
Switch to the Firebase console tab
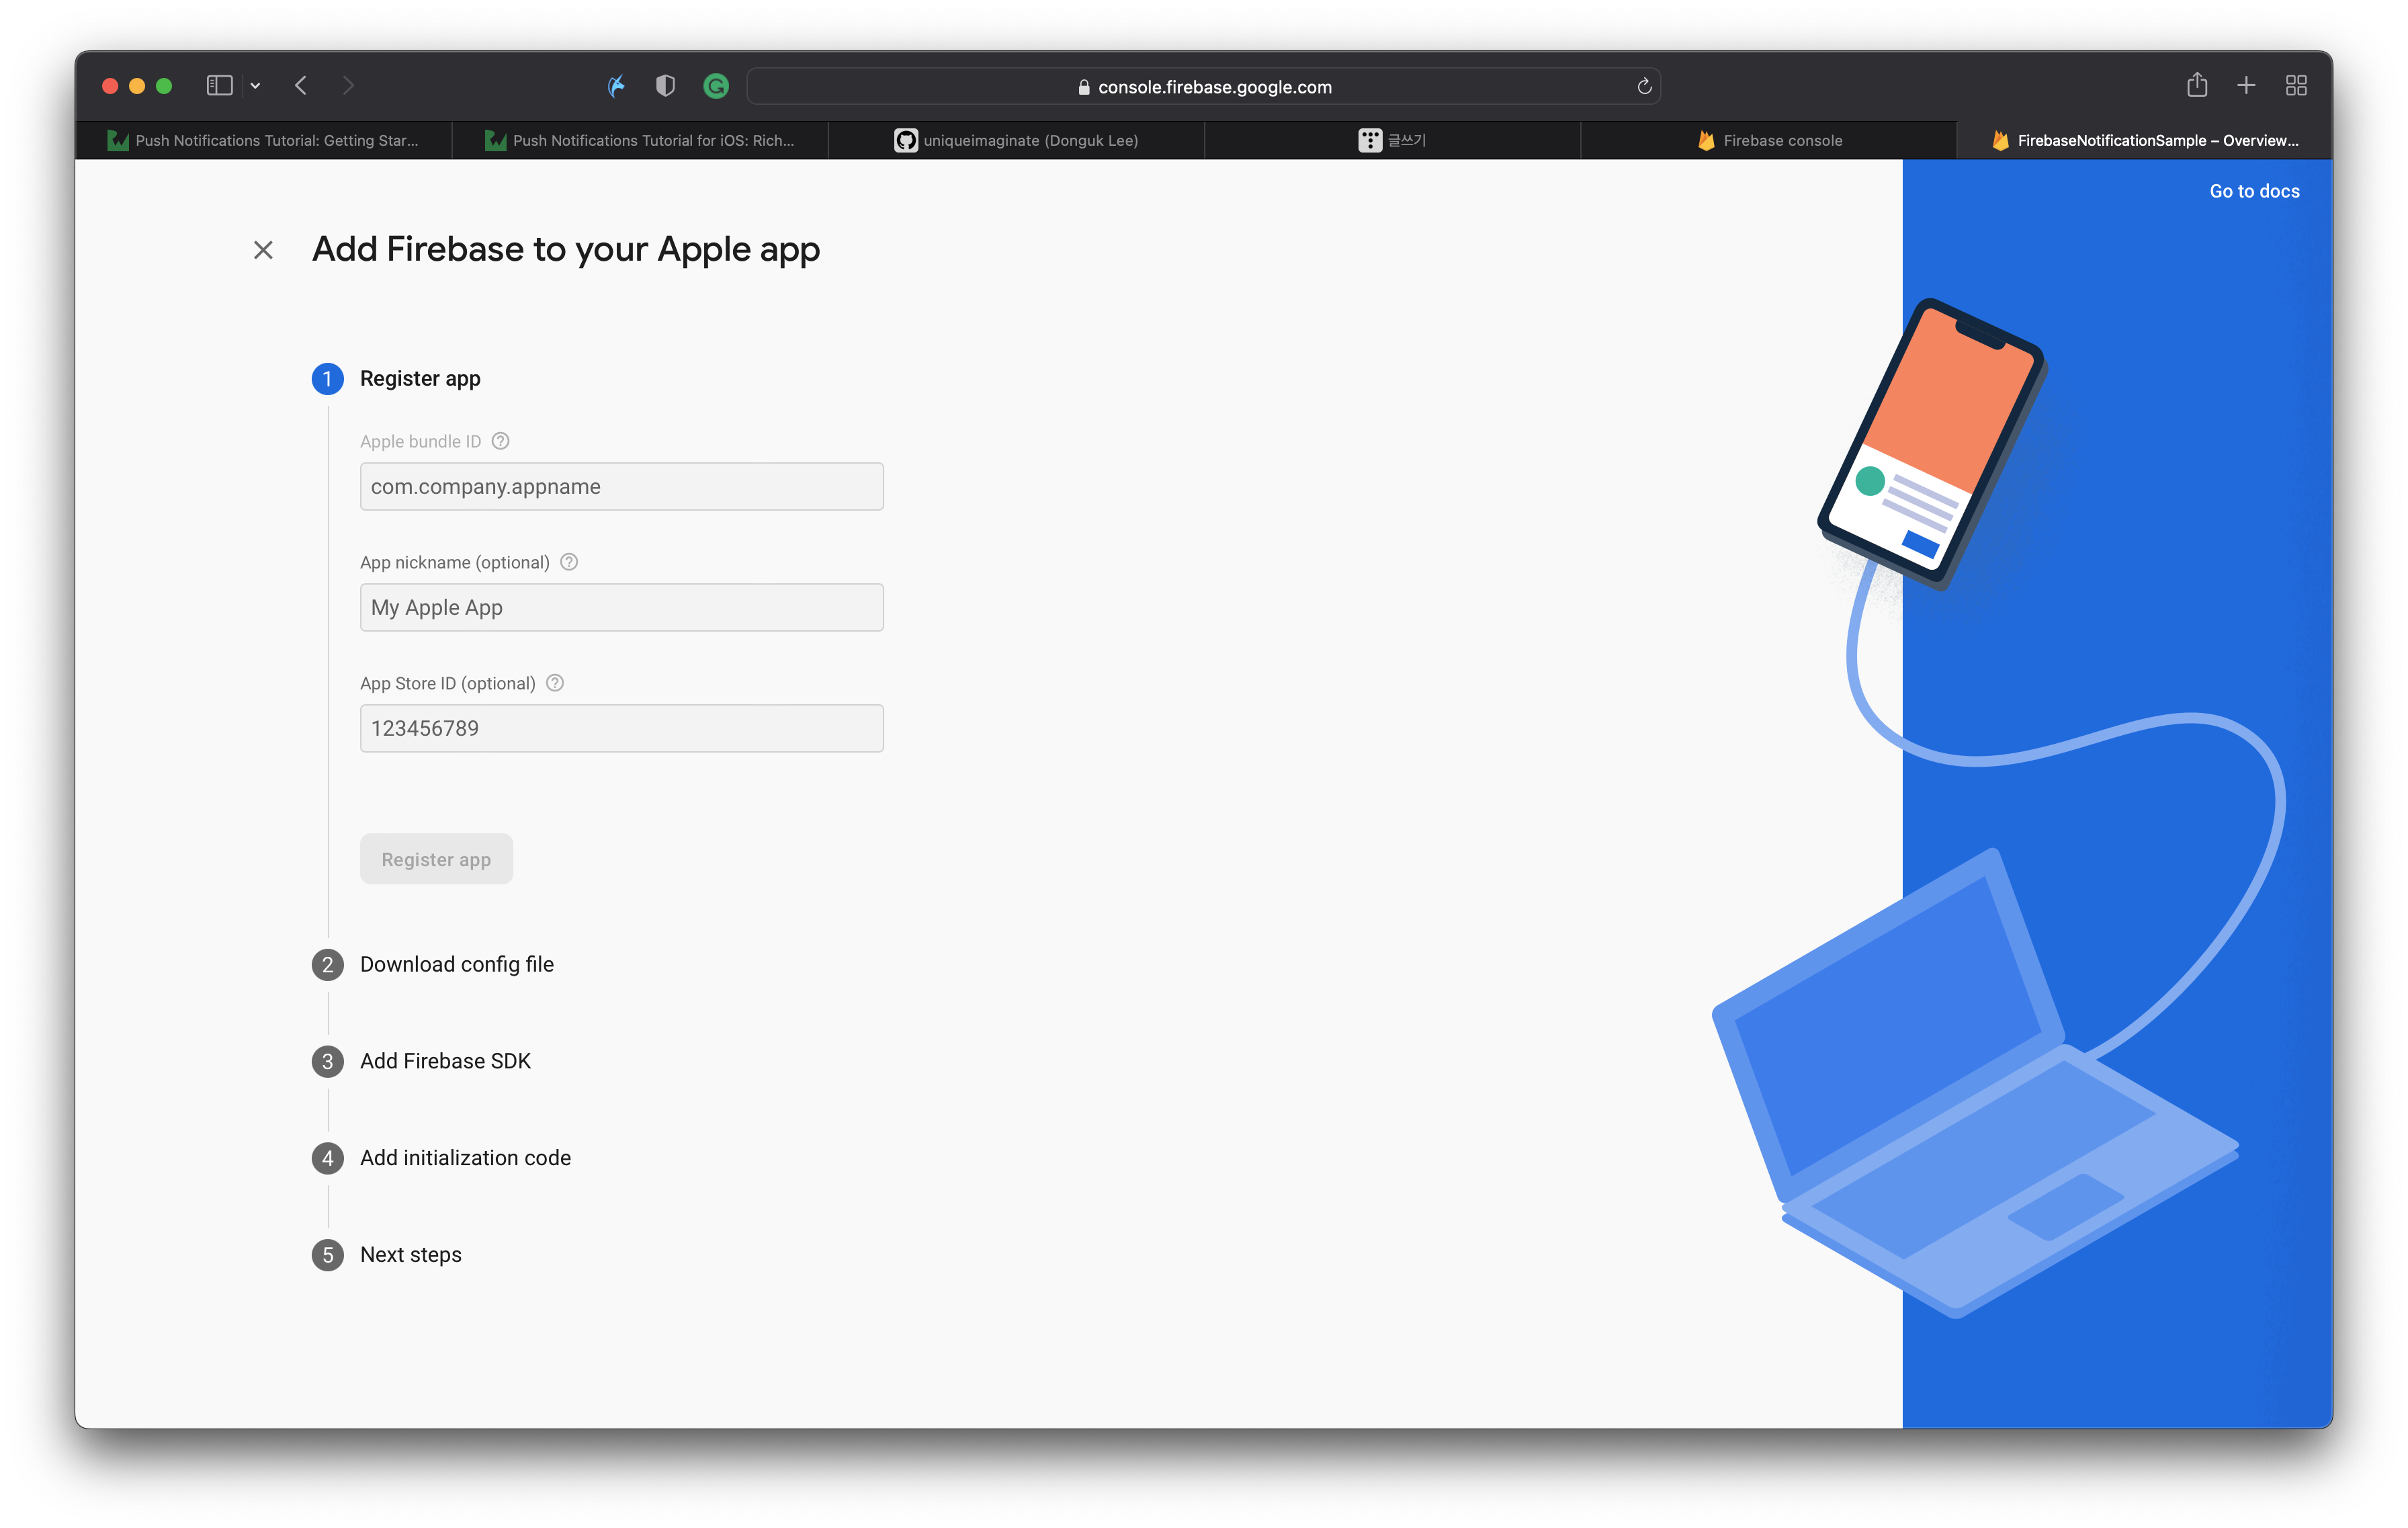pyautogui.click(x=1768, y=141)
